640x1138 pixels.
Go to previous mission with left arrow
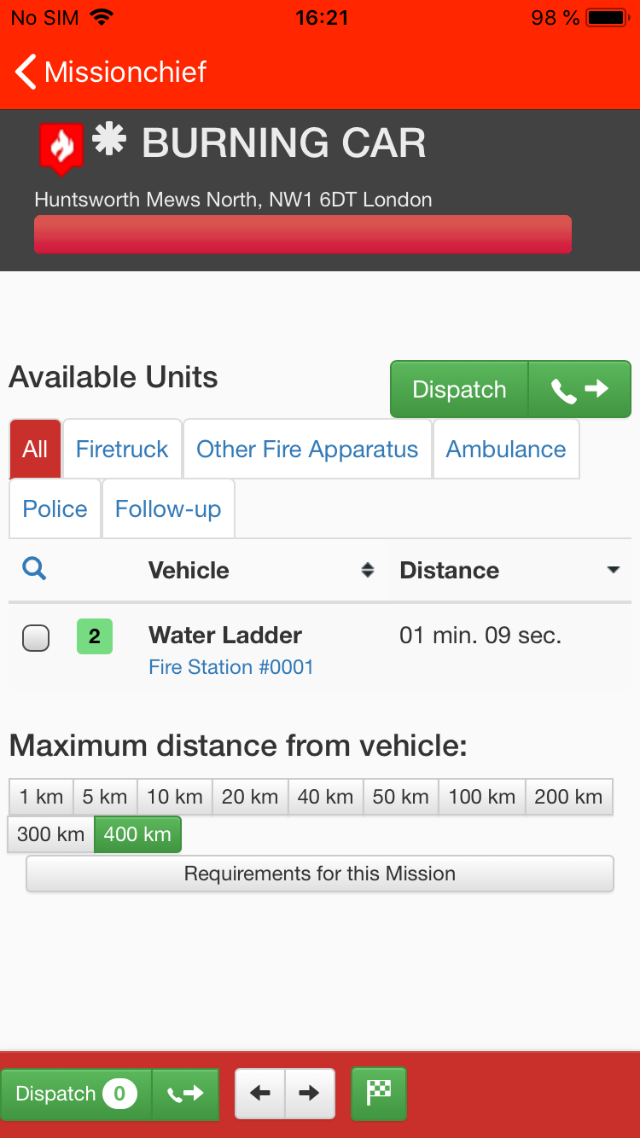[x=260, y=1093]
